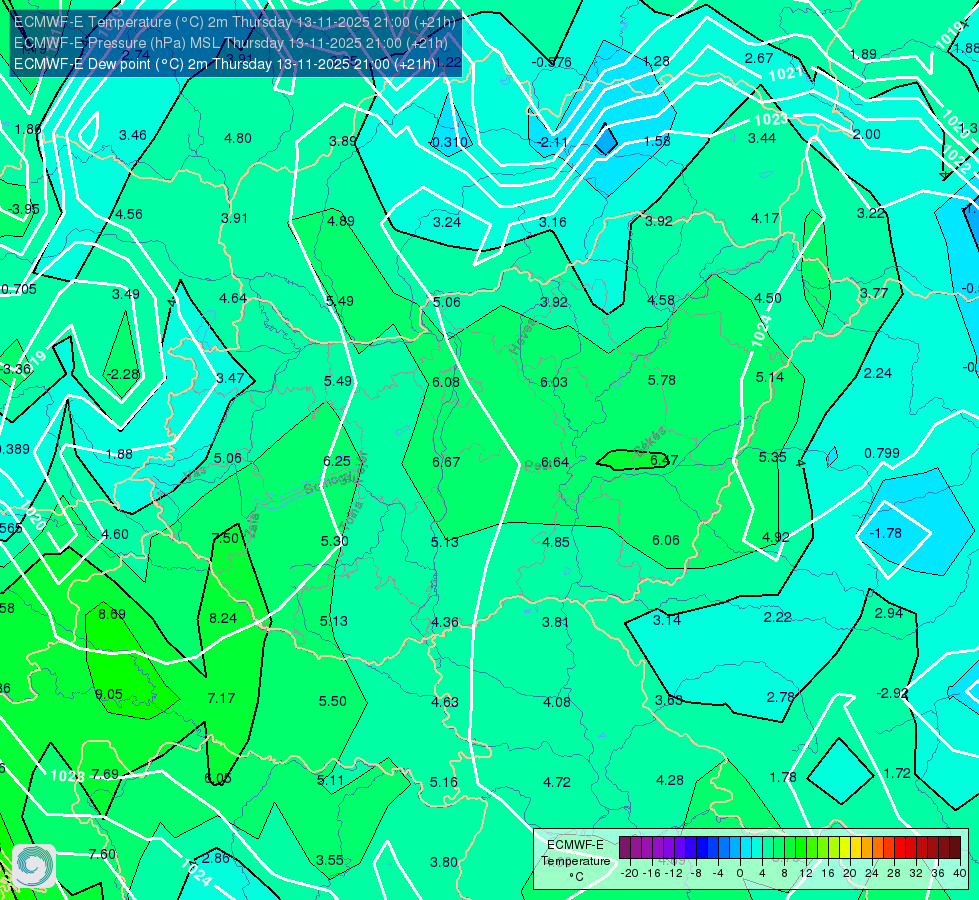
Task: Click the dew point value 8.69
Action: [x=112, y=614]
